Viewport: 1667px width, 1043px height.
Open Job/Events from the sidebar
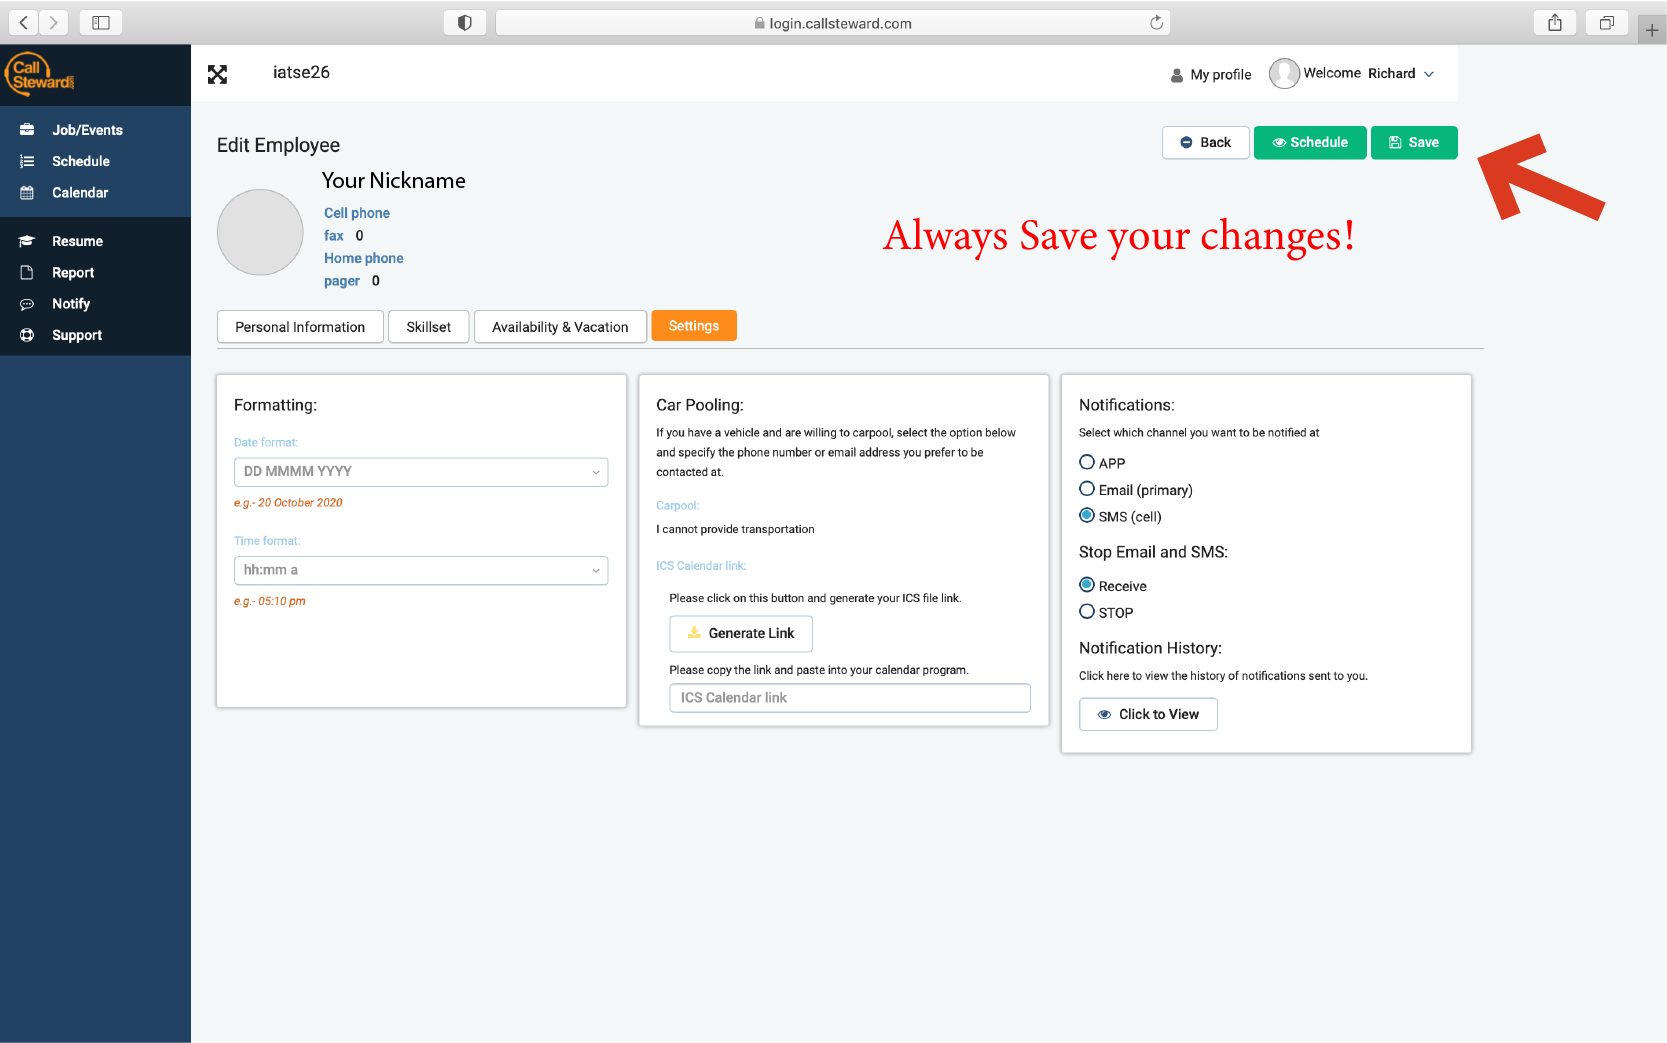87,130
